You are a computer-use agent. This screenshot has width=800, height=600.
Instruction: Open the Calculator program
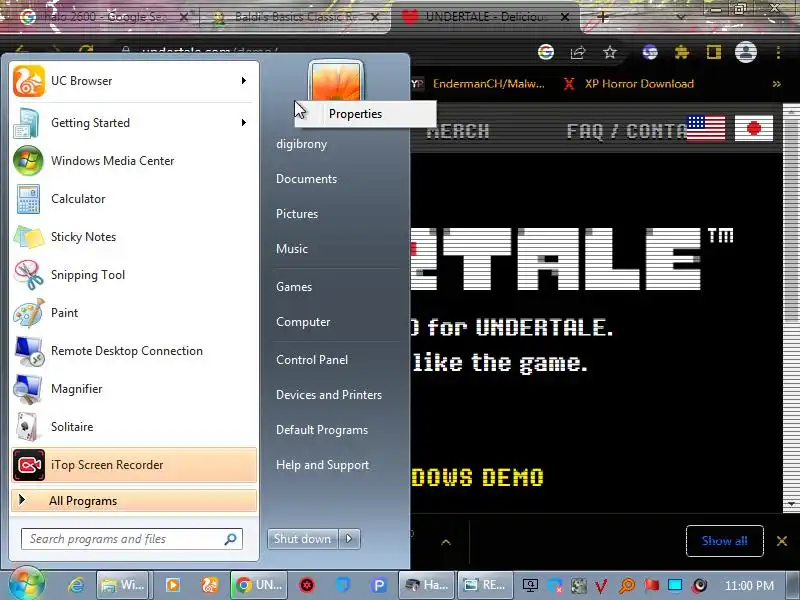pyautogui.click(x=133, y=199)
